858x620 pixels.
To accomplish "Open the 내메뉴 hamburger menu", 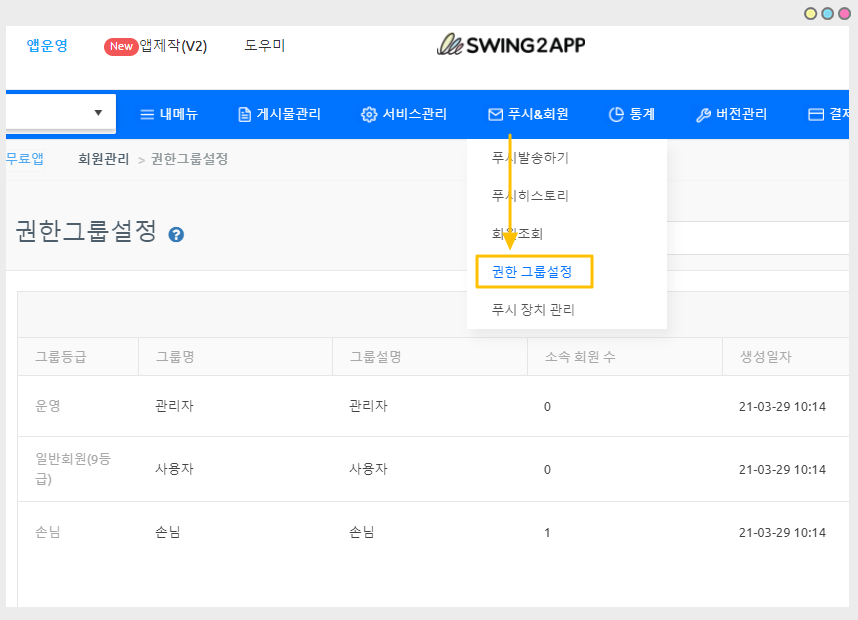I will pyautogui.click(x=169, y=114).
